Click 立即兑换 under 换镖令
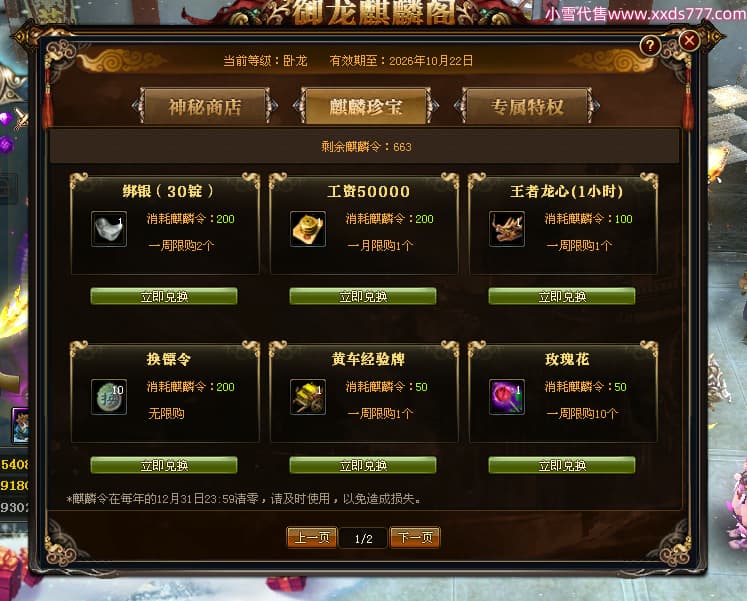Viewport: 747px width, 601px height. tap(164, 465)
